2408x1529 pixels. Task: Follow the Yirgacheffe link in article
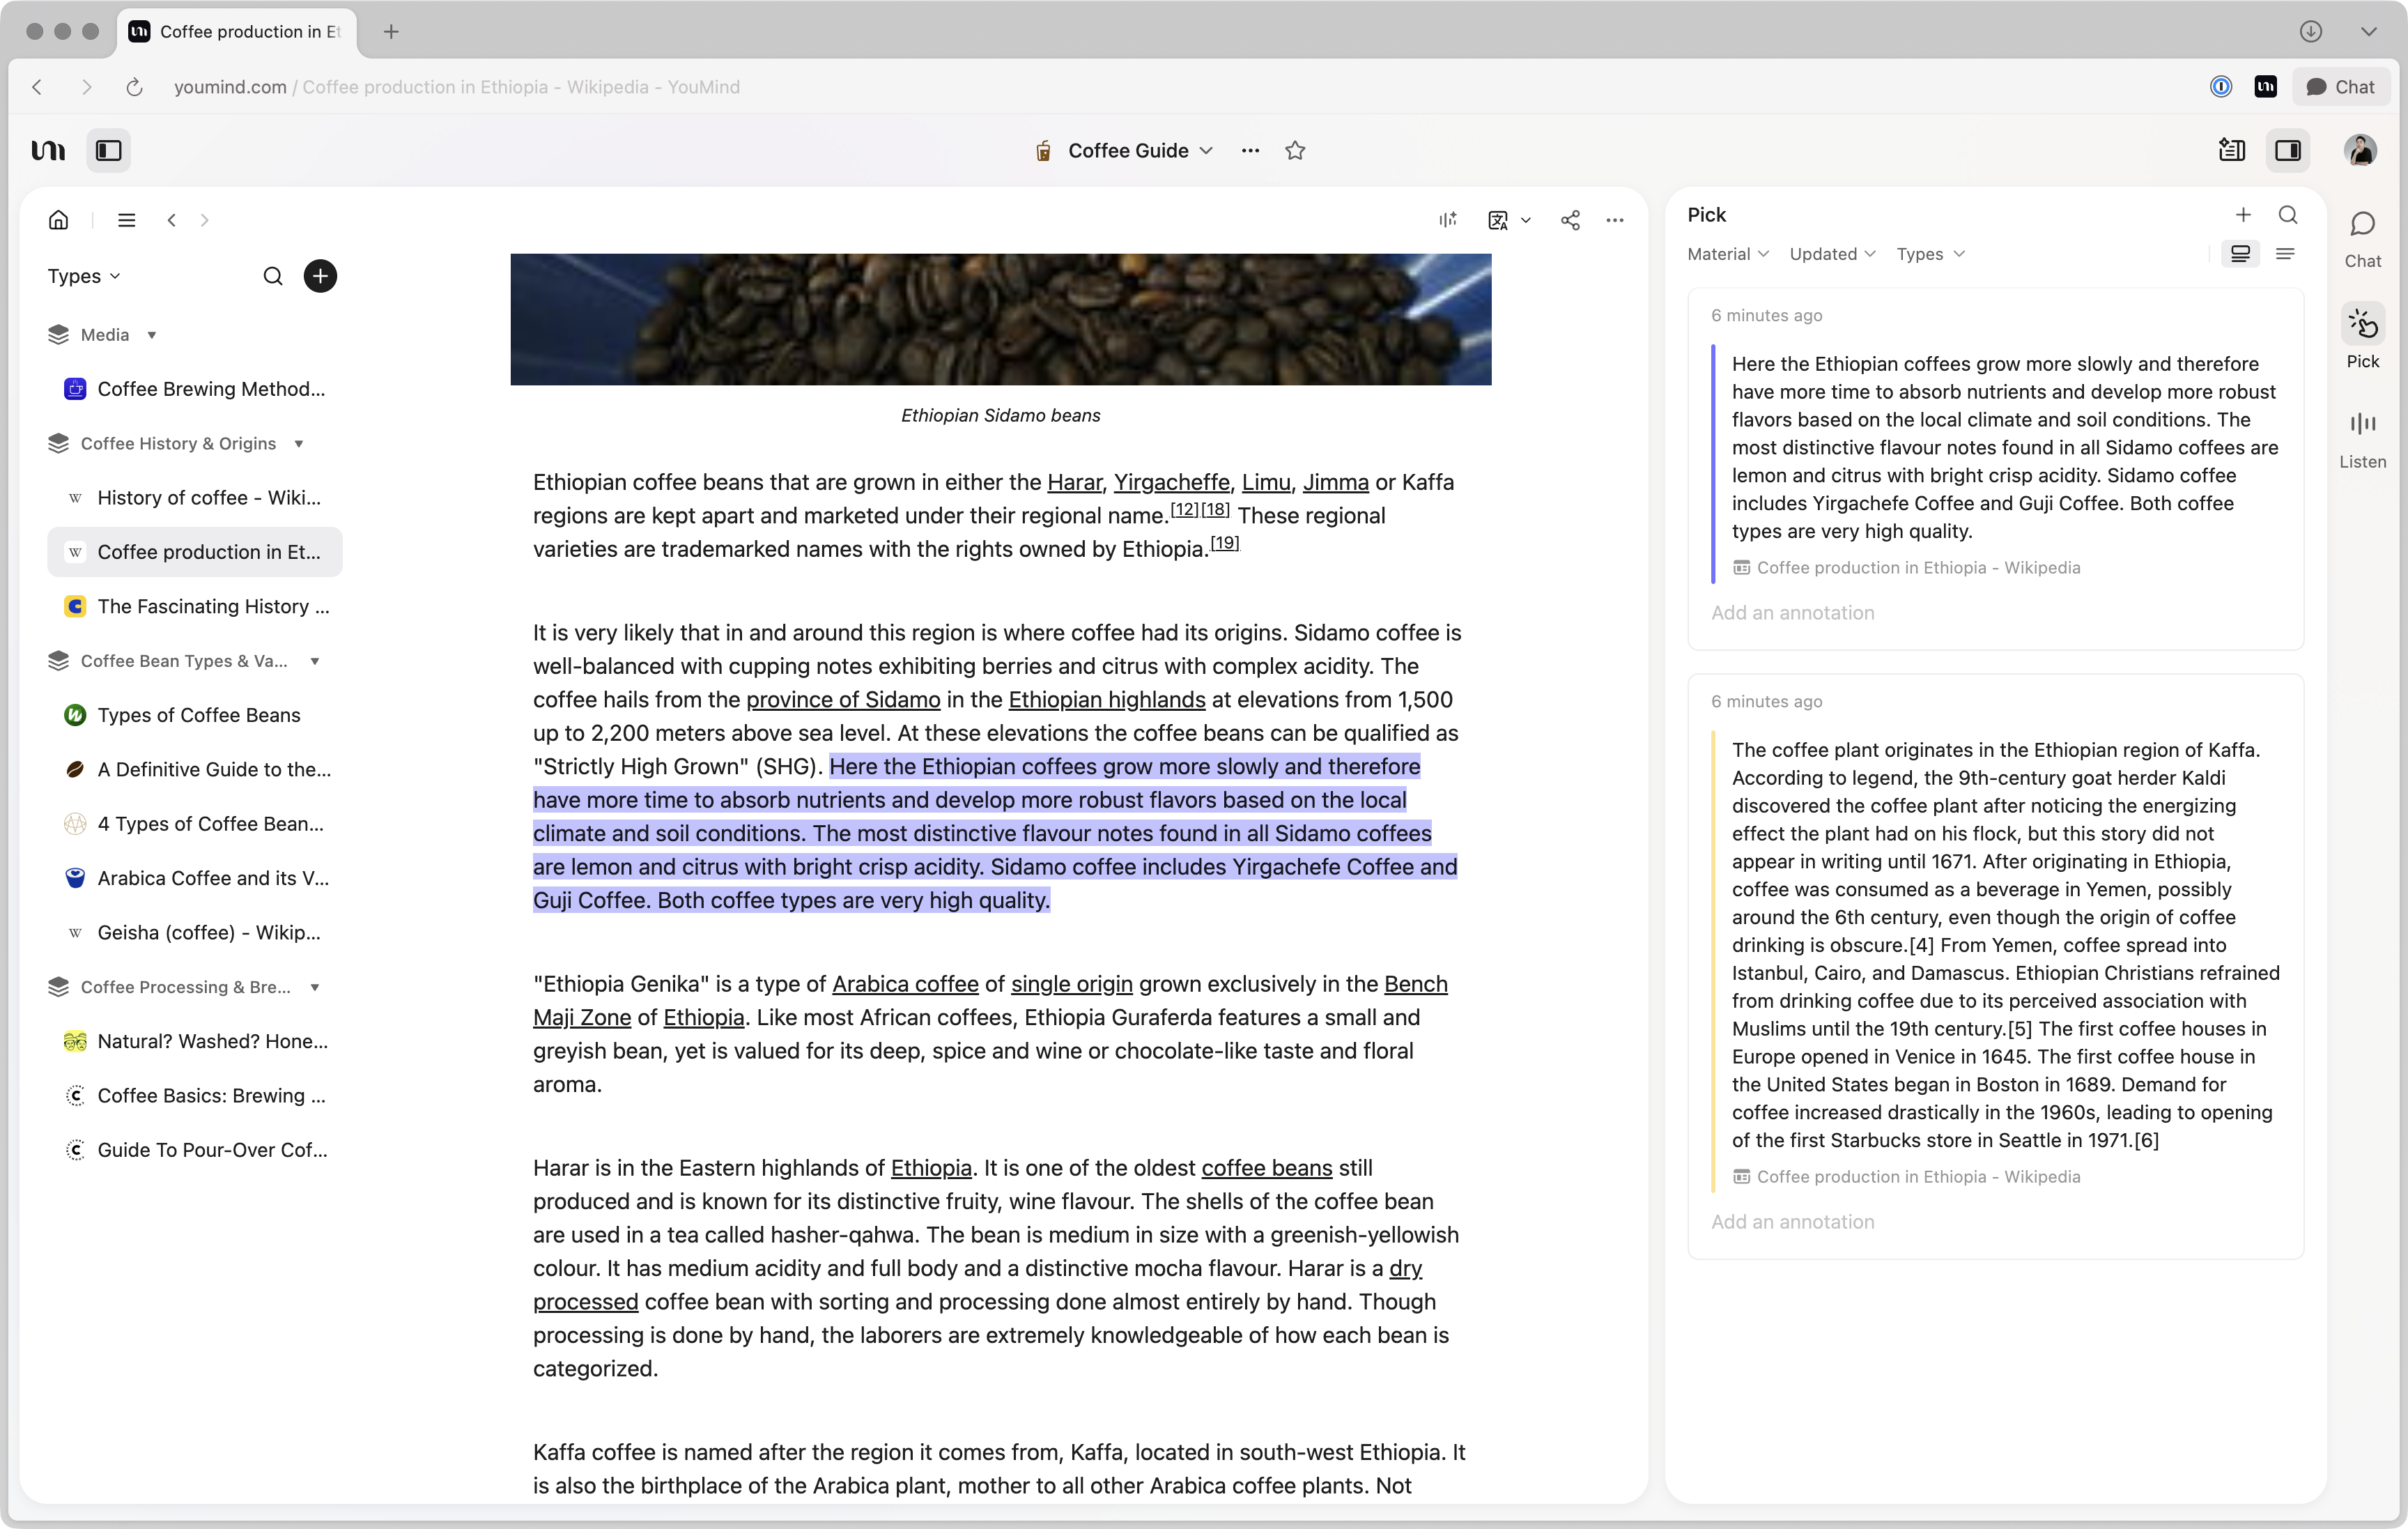(x=1171, y=483)
